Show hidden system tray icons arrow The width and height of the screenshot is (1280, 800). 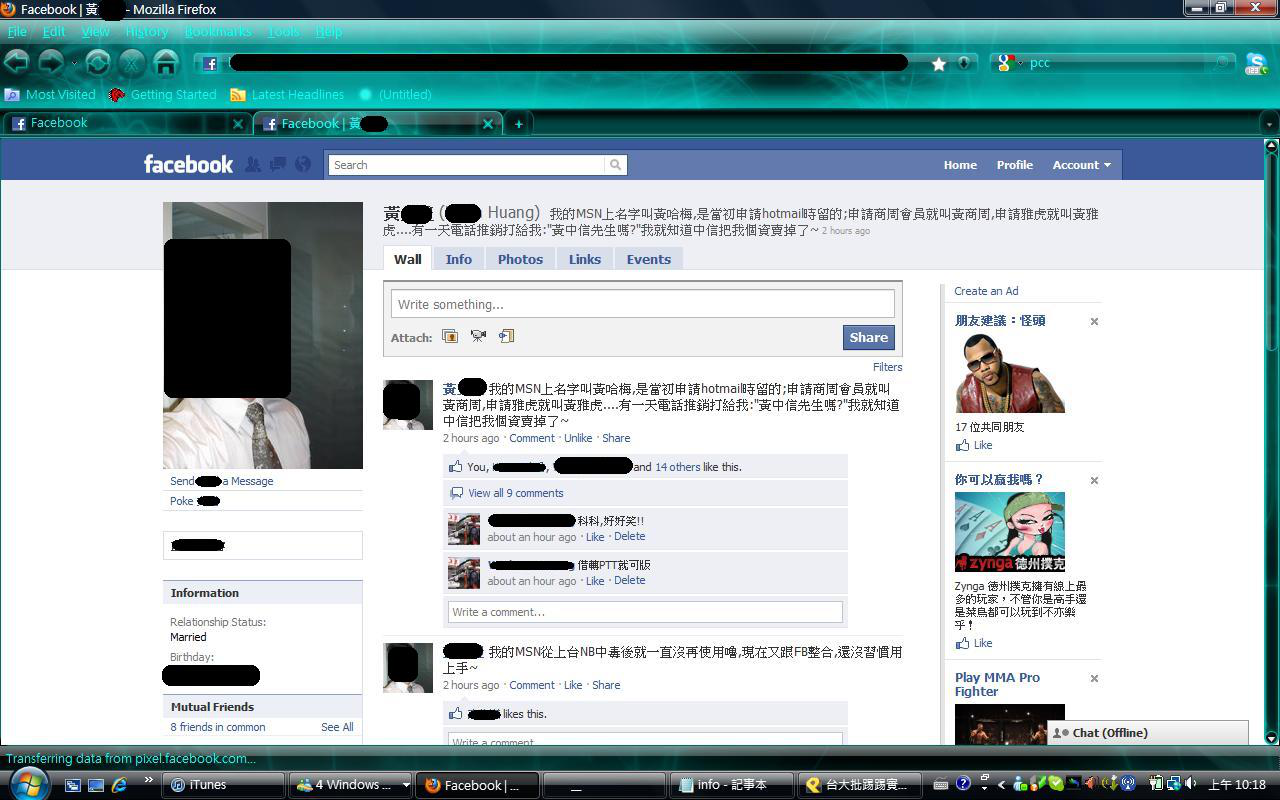pos(1002,785)
